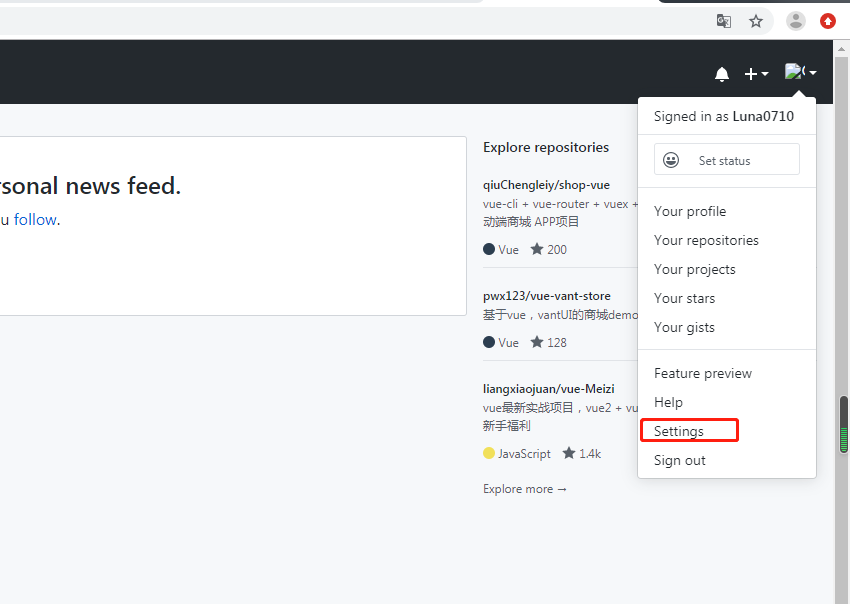Image resolution: width=850 pixels, height=604 pixels.
Task: Click star count 128 for vue-vant-store
Action: (x=549, y=343)
